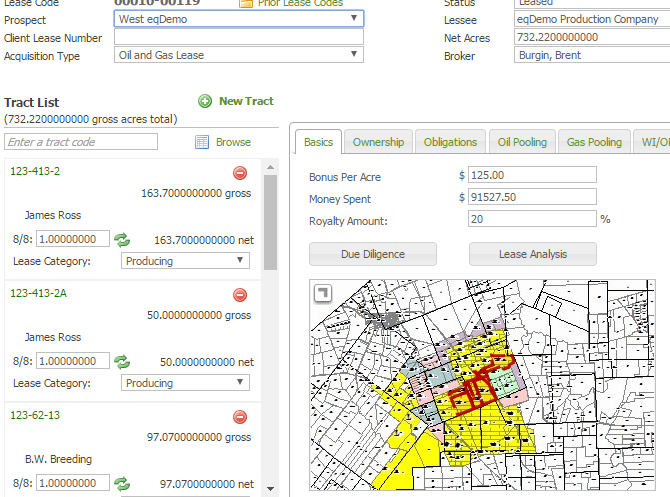Click green refresh arrows for tract 123-413-2

122,240
